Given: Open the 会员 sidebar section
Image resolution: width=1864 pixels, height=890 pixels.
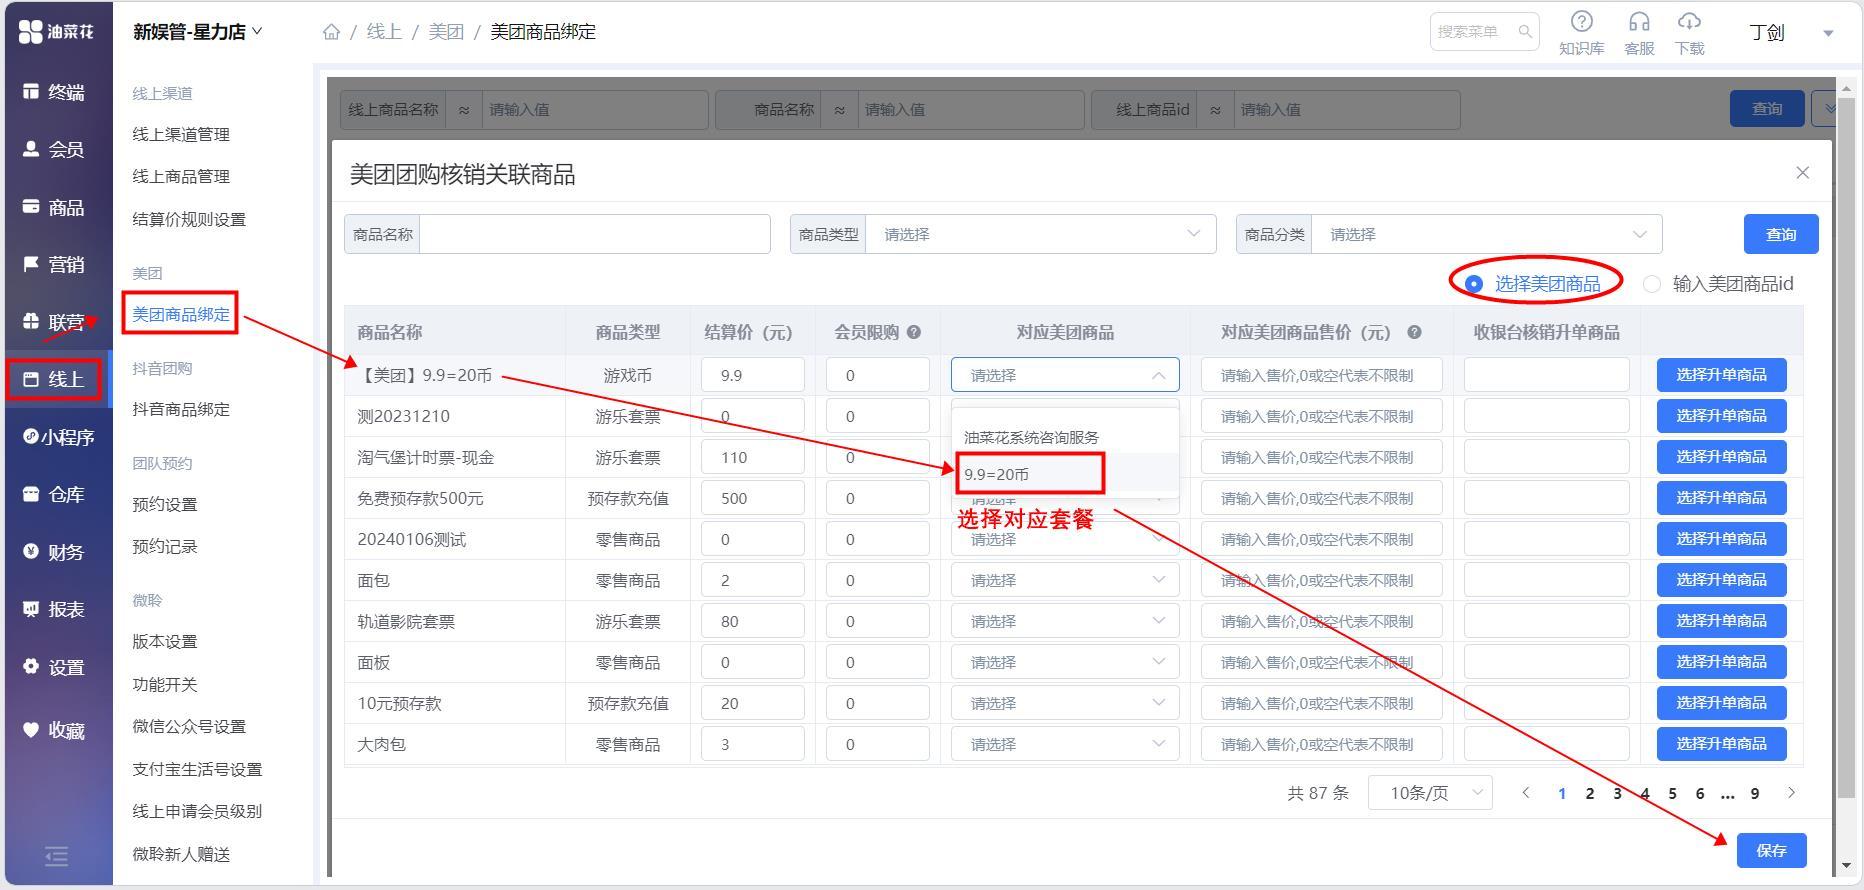Looking at the screenshot, I should coord(55,150).
